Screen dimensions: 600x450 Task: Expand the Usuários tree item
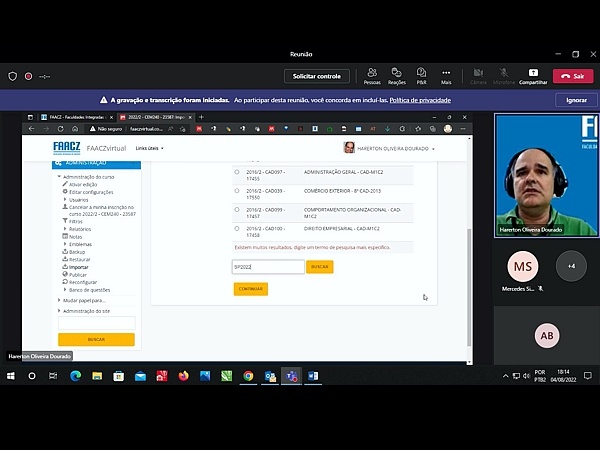tap(65, 200)
